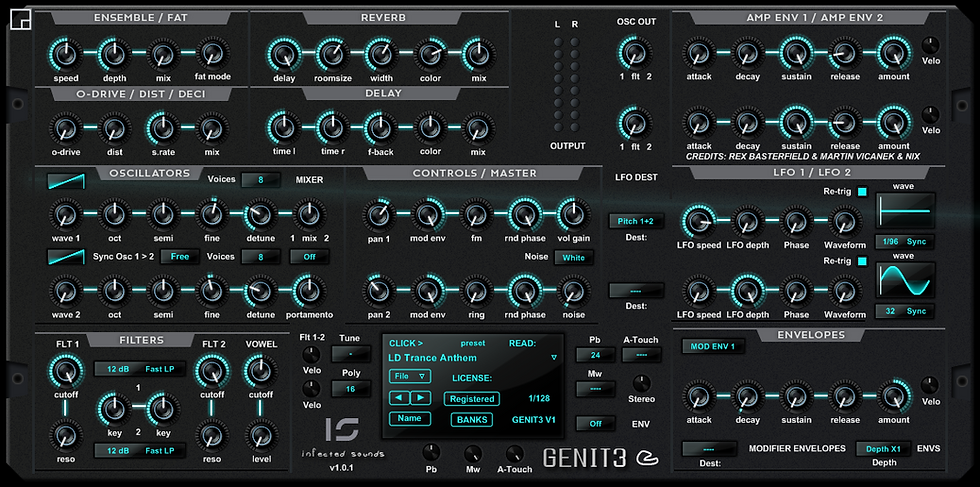Click the CLICK > label in the display
The width and height of the screenshot is (980, 487).
tap(406, 343)
